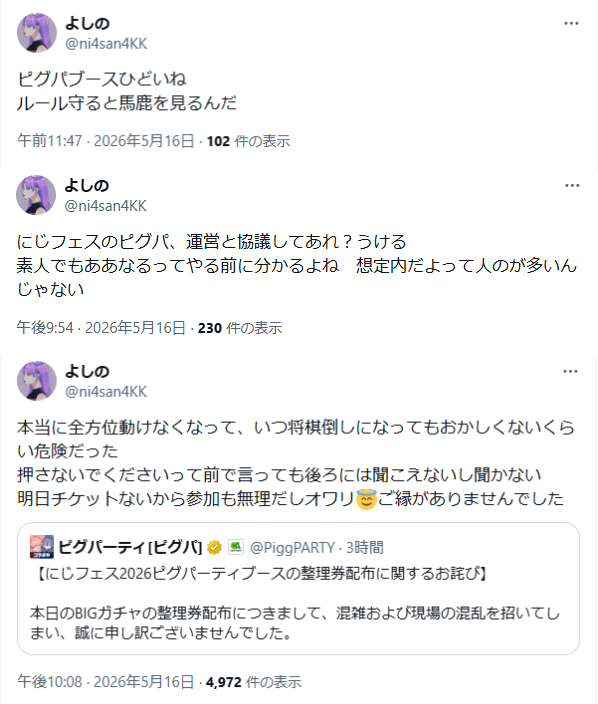Click the gold verified badge beside ピグパーティ
Image resolution: width=598 pixels, height=704 pixels.
[x=215, y=547]
